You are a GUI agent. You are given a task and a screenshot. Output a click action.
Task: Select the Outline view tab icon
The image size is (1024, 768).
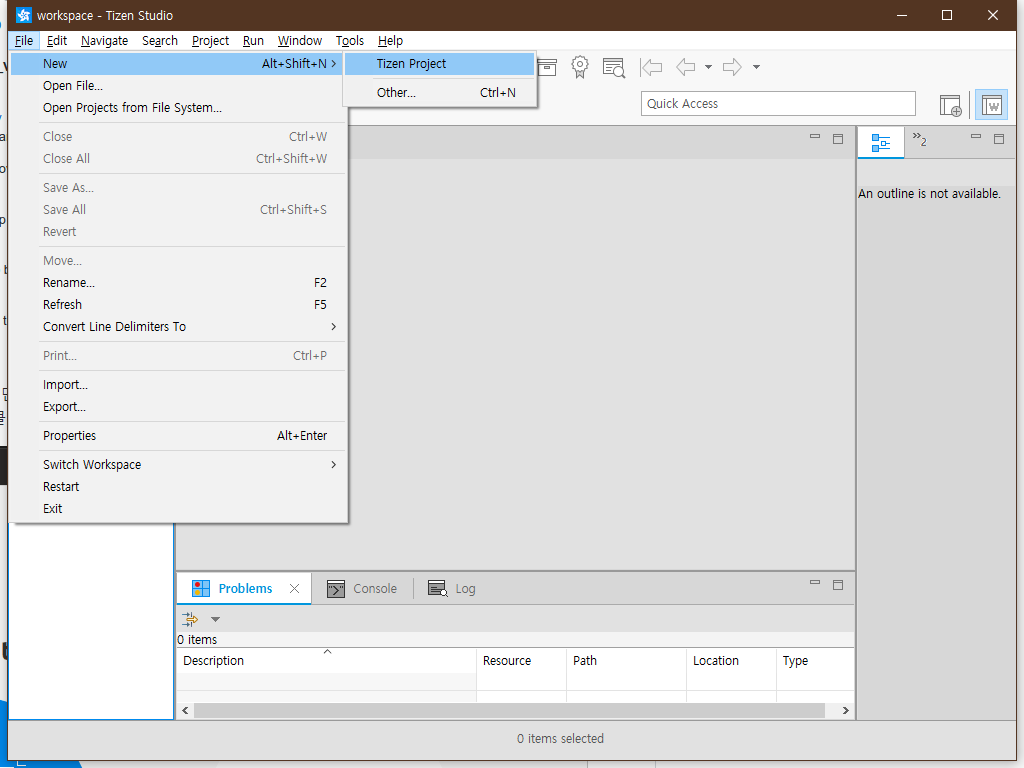(881, 142)
